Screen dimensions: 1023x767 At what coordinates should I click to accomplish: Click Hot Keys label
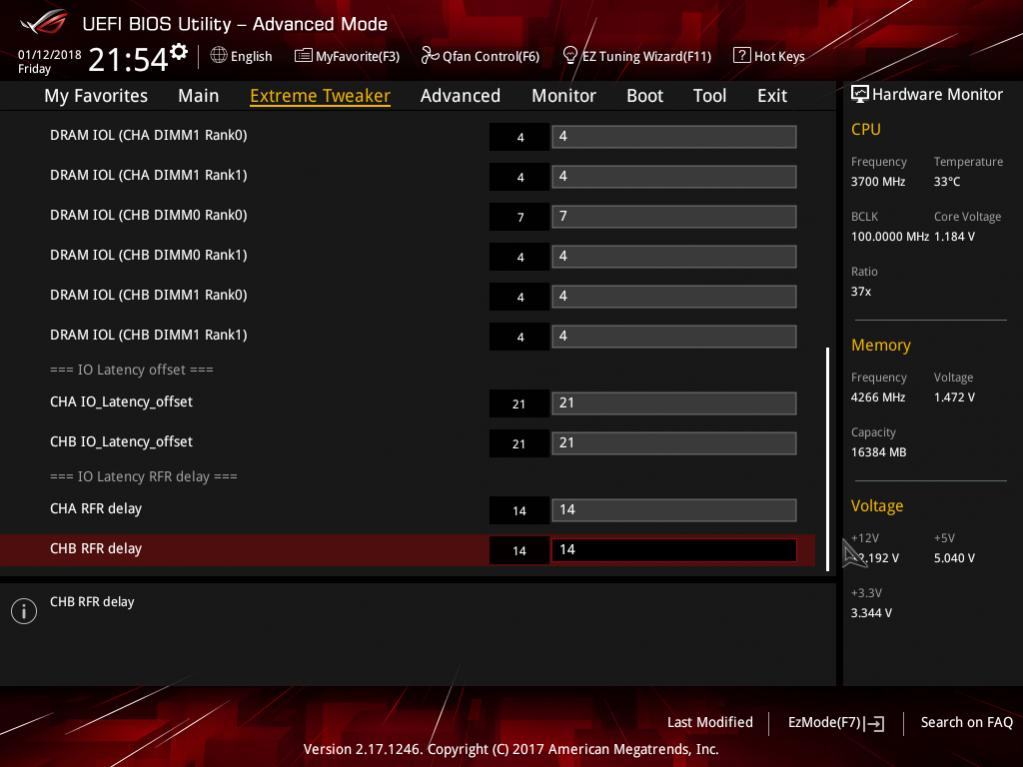779,57
